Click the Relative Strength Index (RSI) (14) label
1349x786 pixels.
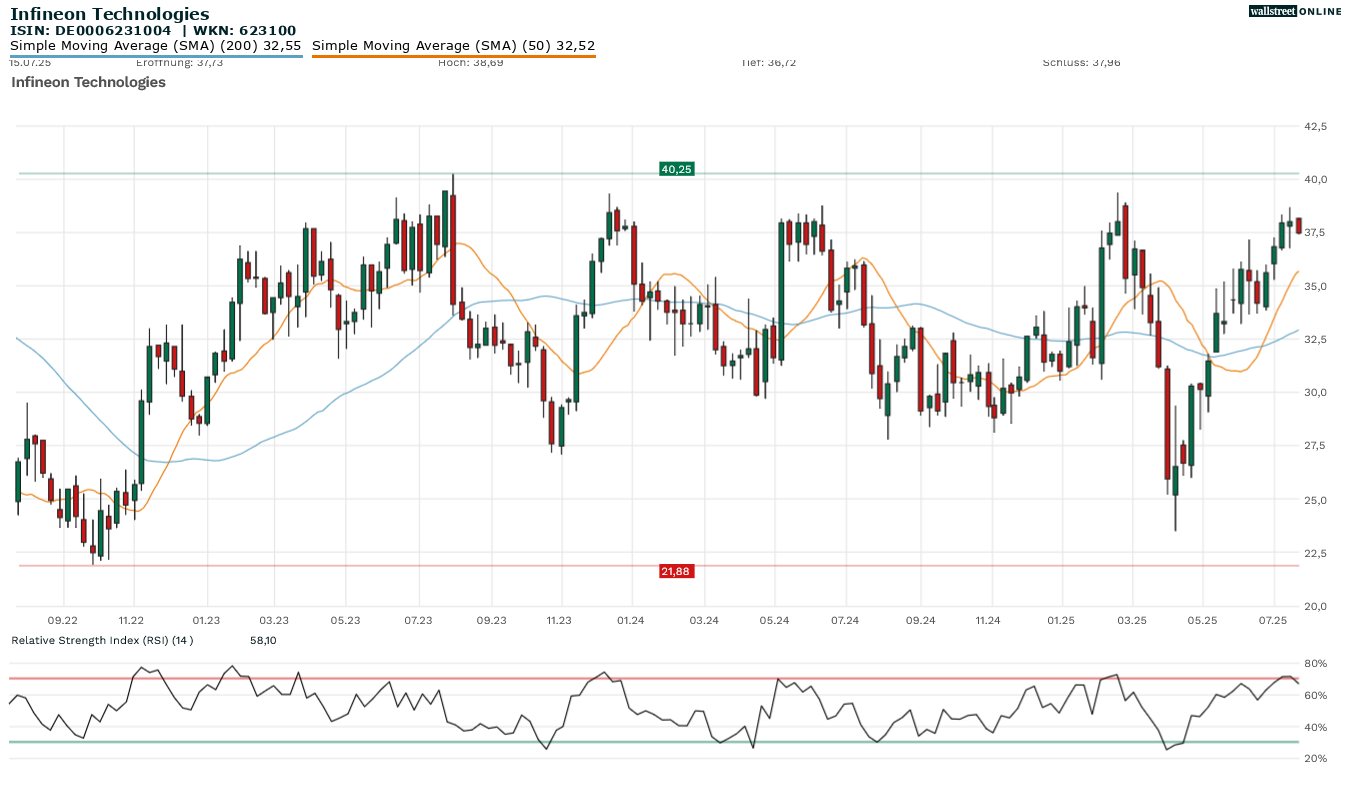[102, 640]
